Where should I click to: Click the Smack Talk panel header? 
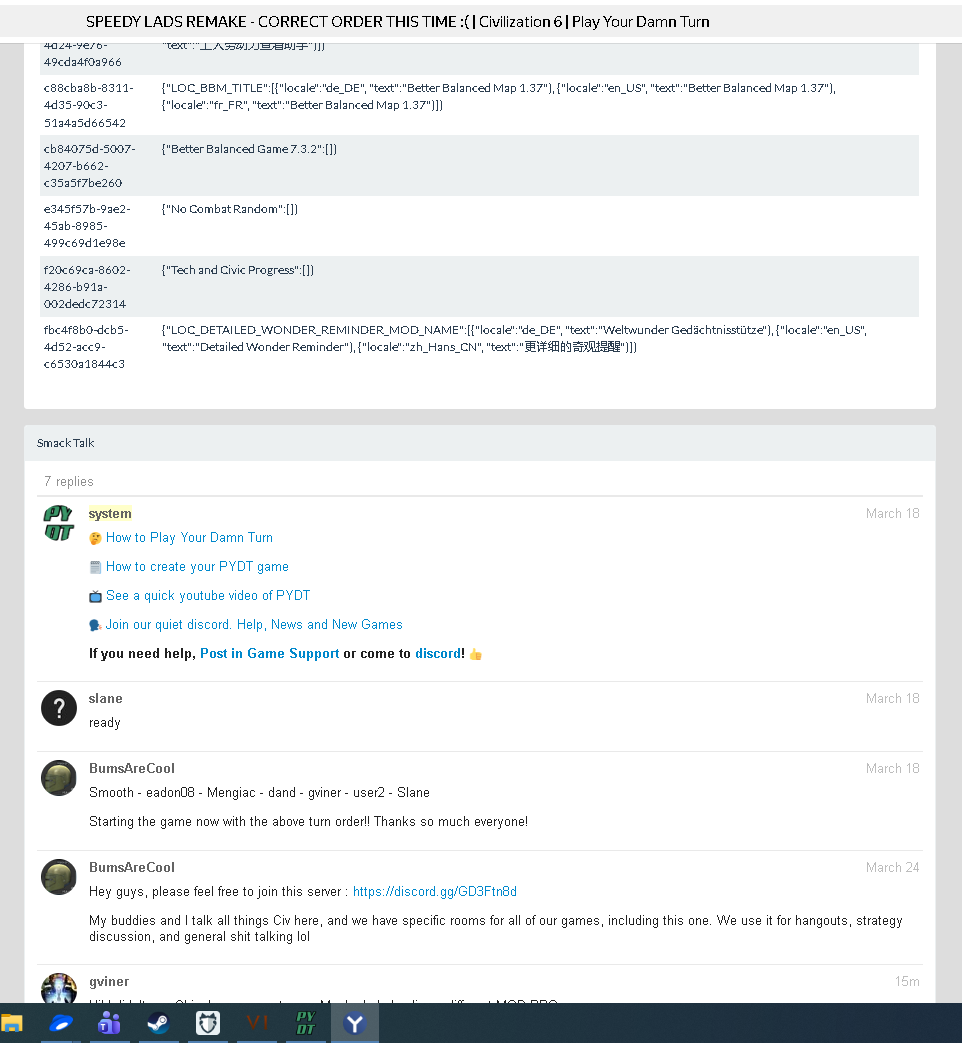(x=480, y=443)
